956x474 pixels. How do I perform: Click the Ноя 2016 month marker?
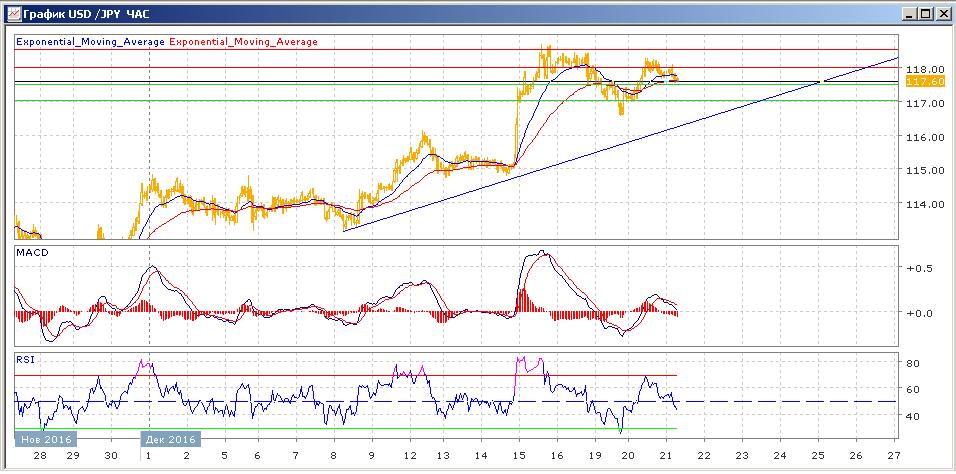tap(46, 438)
